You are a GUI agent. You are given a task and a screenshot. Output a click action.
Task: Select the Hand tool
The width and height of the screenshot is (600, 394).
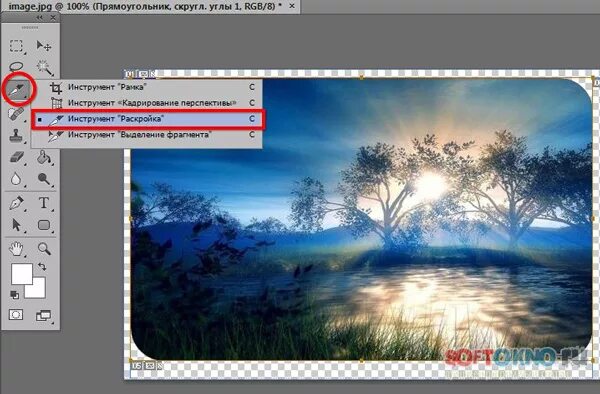click(16, 249)
